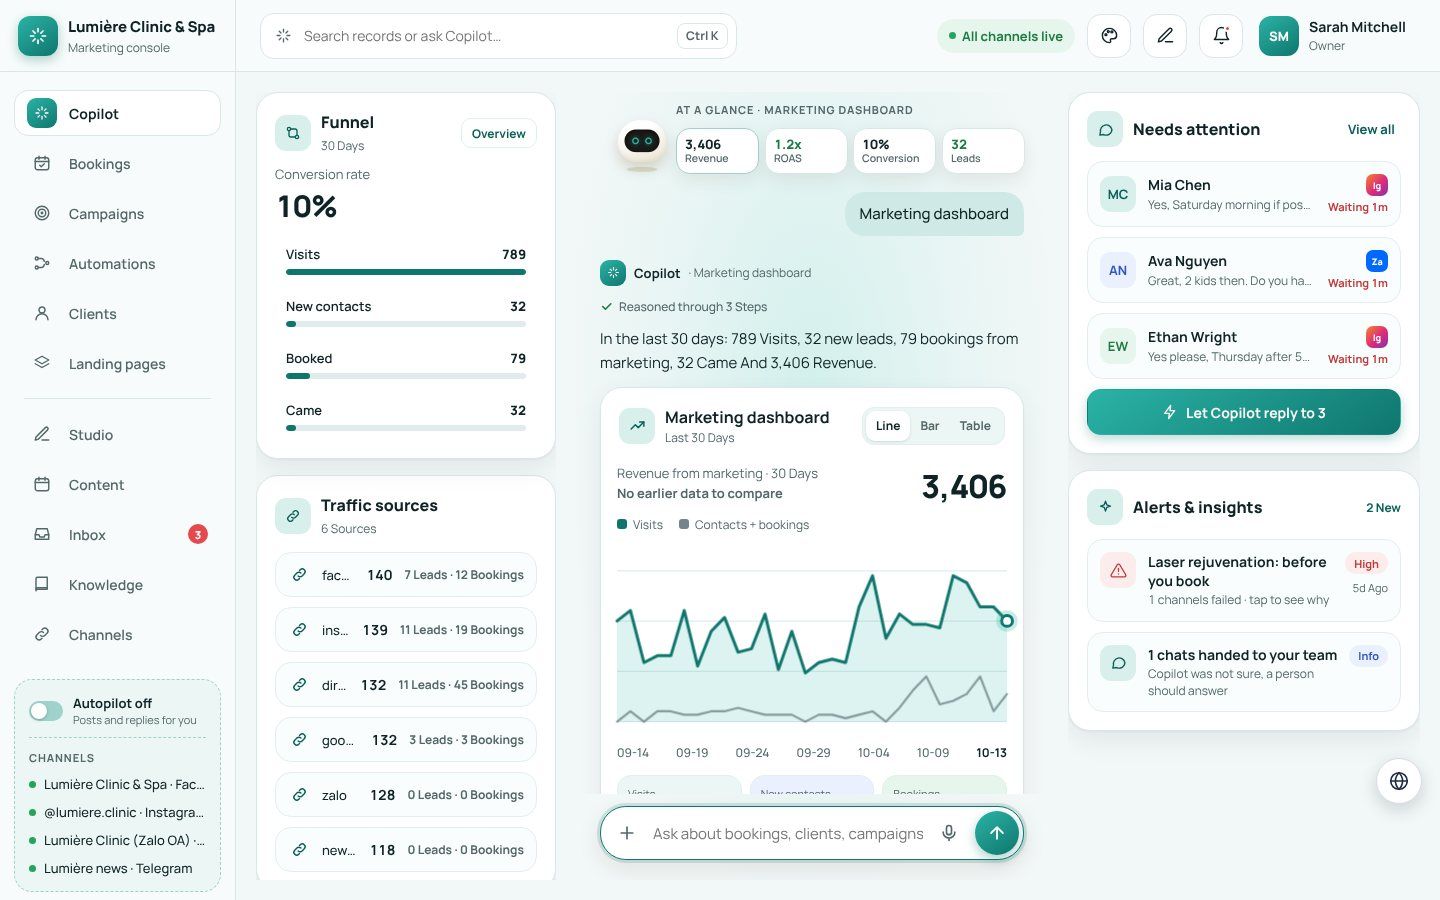This screenshot has width=1440, height=900.
Task: Open Inbox with 3 unread badge
Action: pyautogui.click(x=117, y=535)
